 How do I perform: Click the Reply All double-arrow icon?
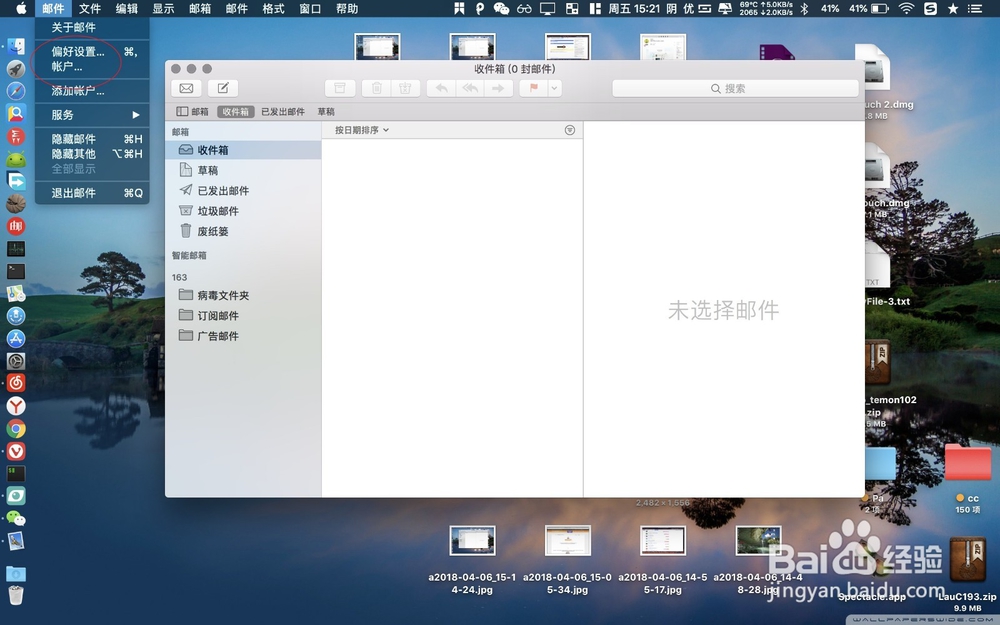pos(470,88)
